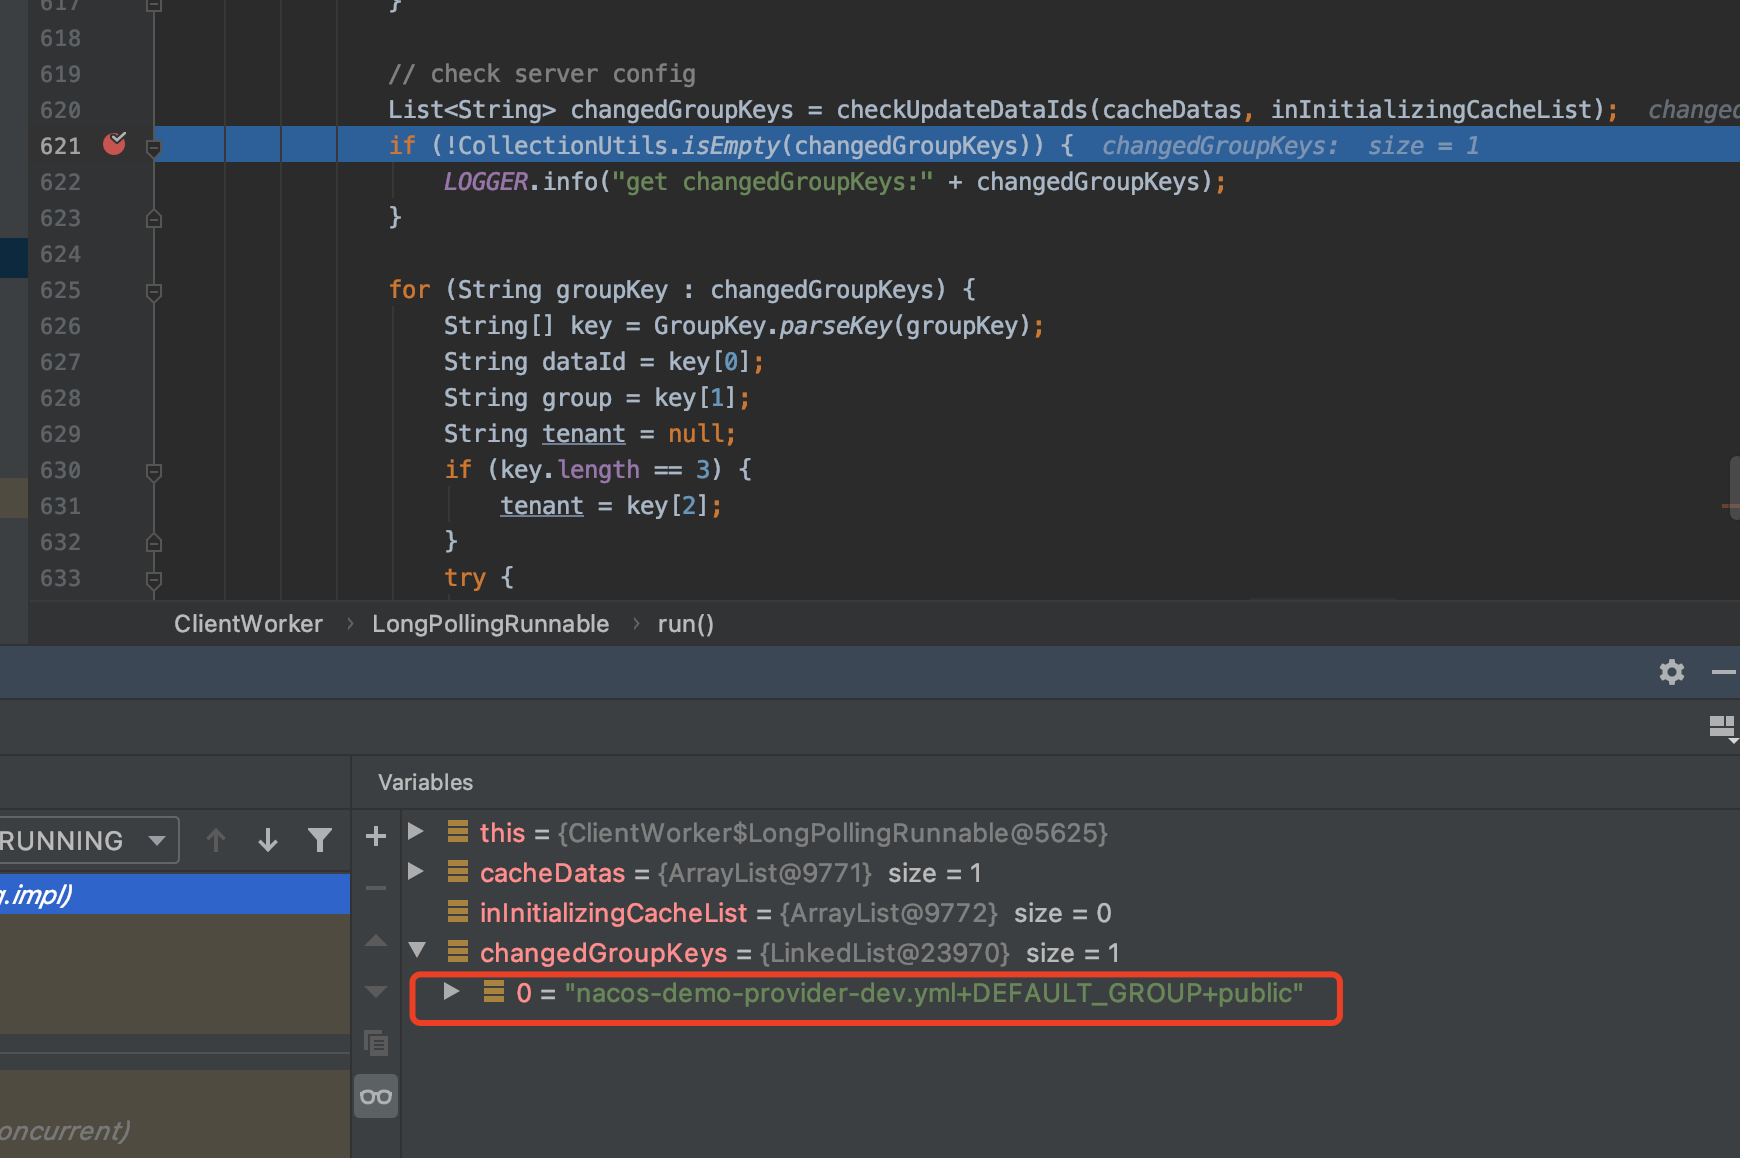Screen dimensions: 1740x1158
Task: Open the frames filter icon
Action: tap(320, 840)
